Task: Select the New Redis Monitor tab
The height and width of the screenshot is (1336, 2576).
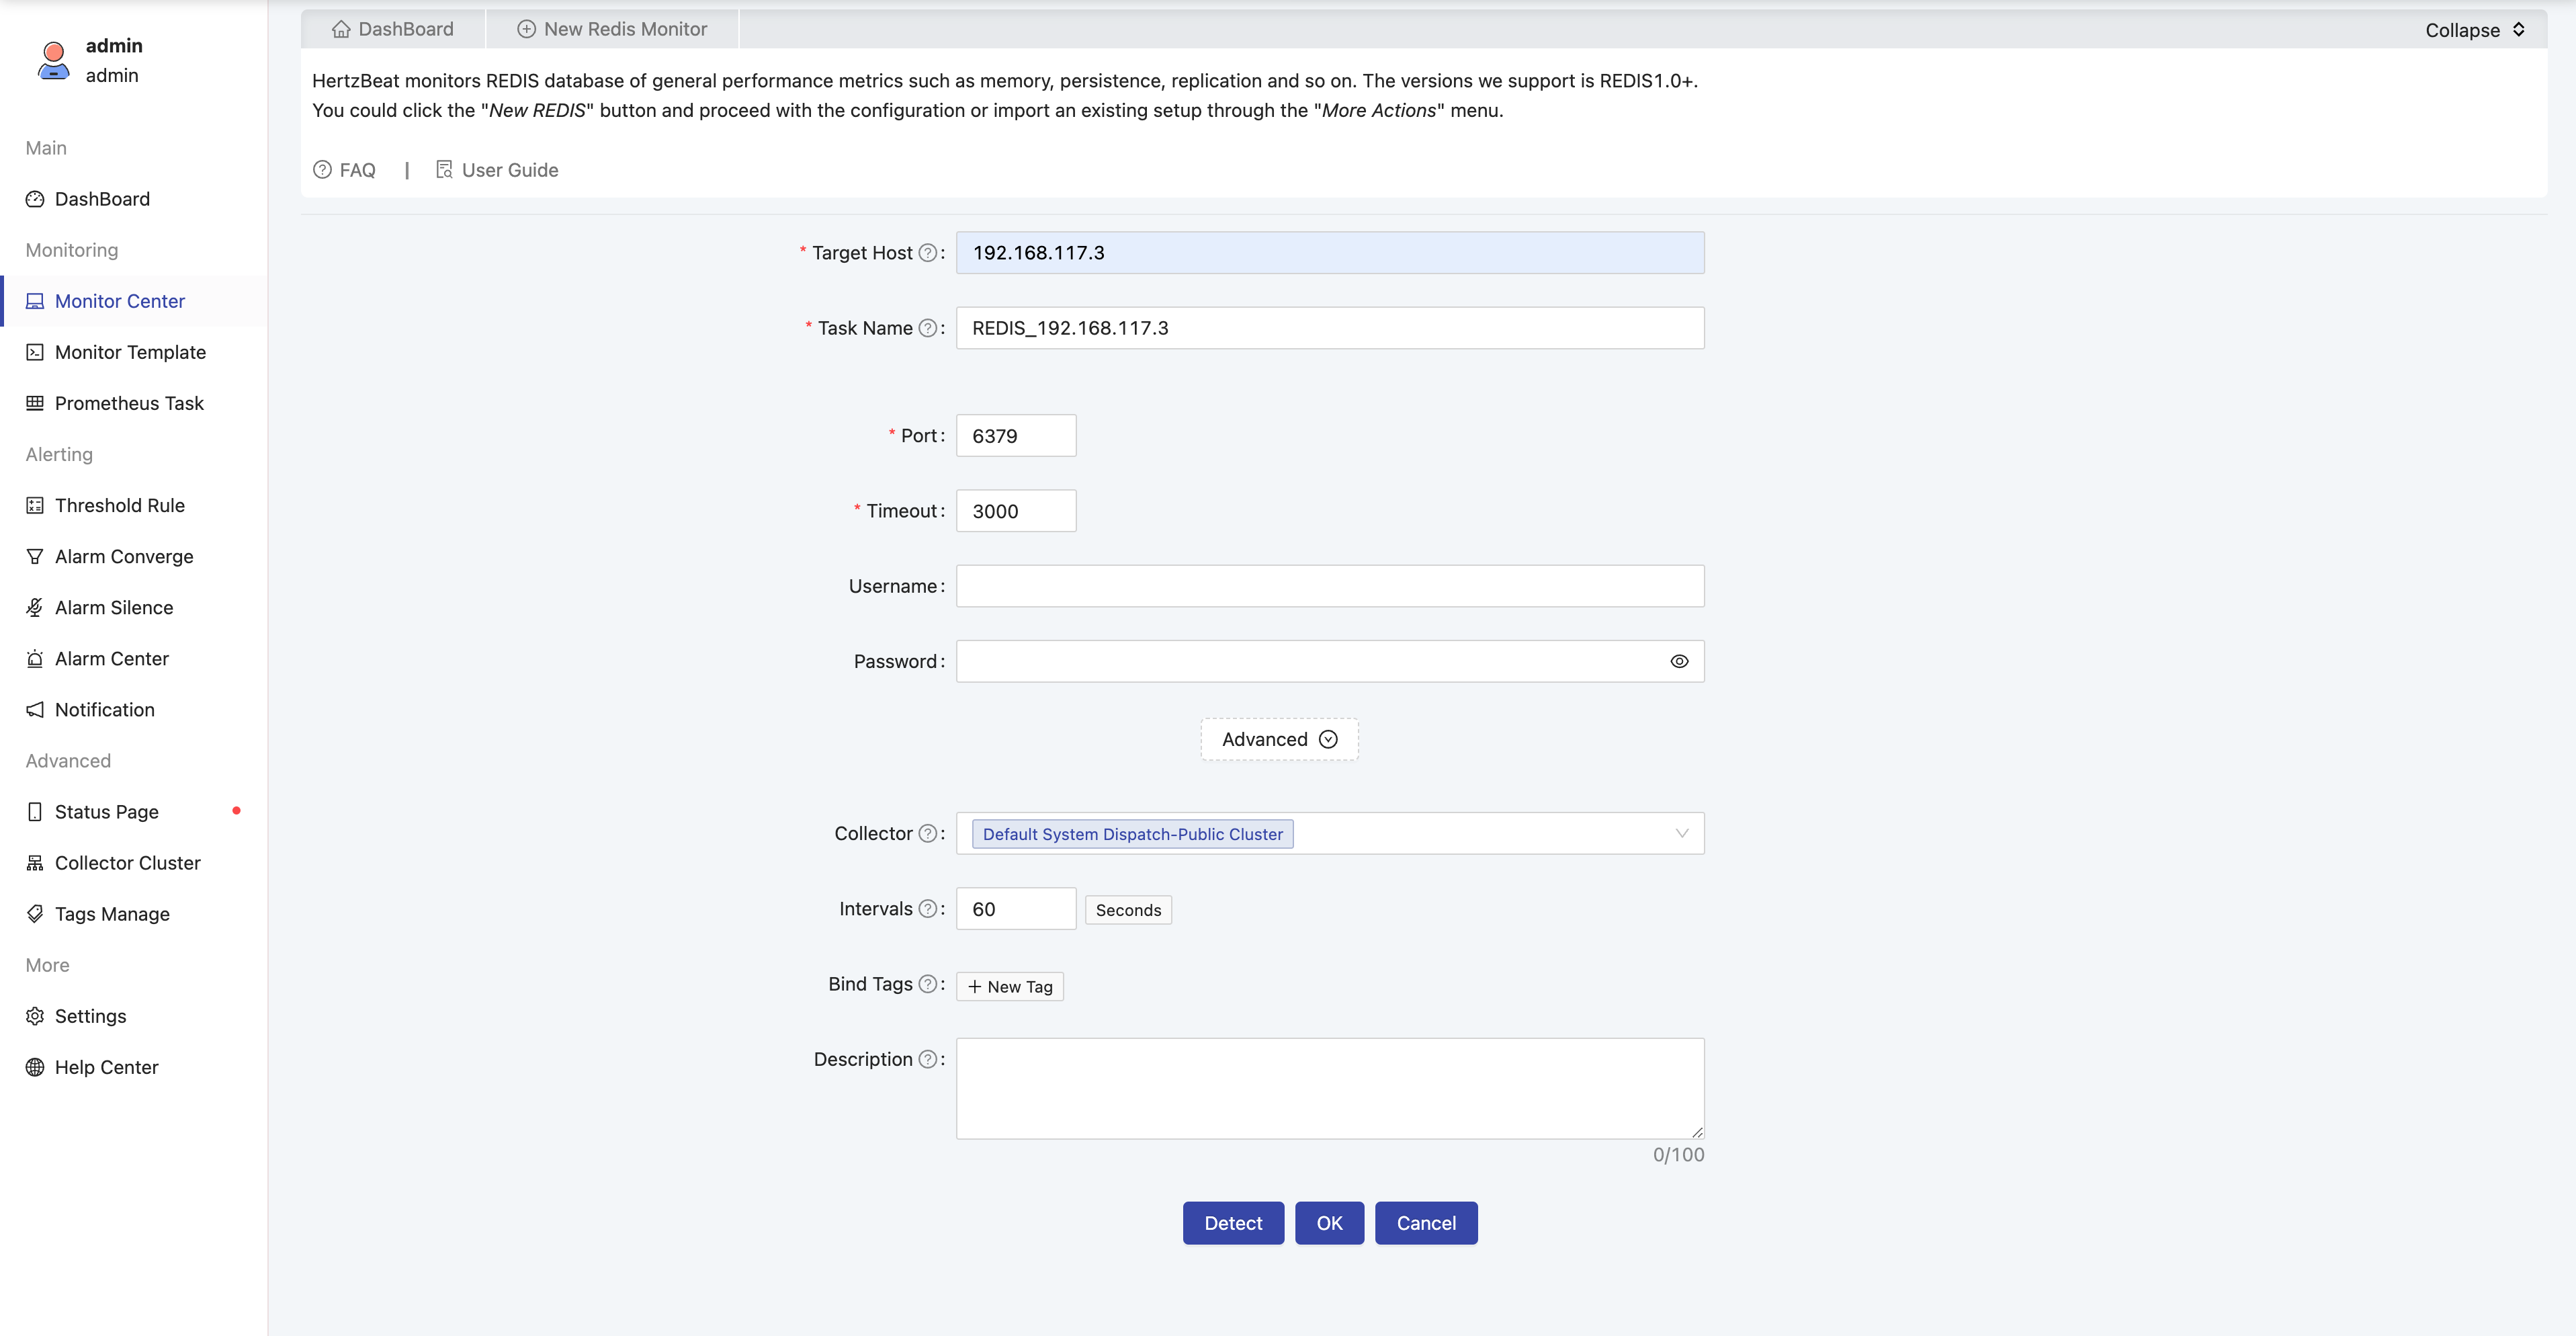Action: click(x=612, y=29)
